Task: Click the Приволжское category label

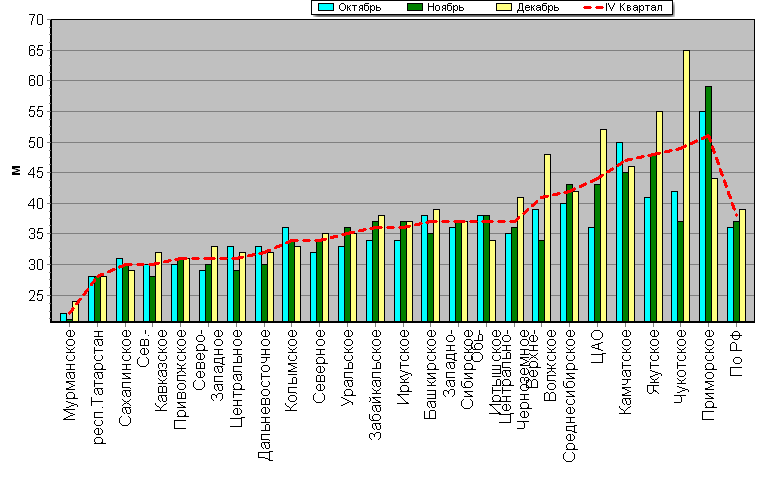Action: pos(181,379)
